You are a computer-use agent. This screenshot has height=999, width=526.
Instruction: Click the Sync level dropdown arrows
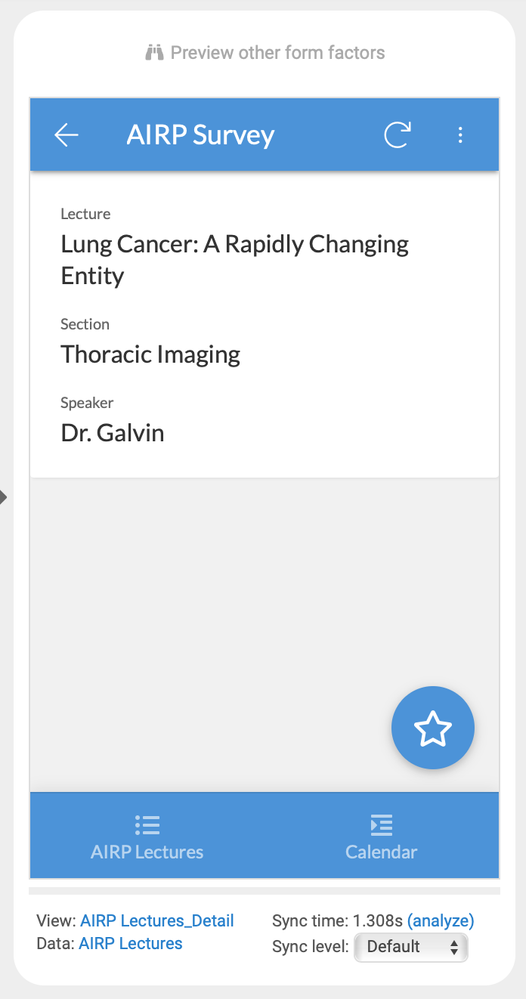pos(454,947)
